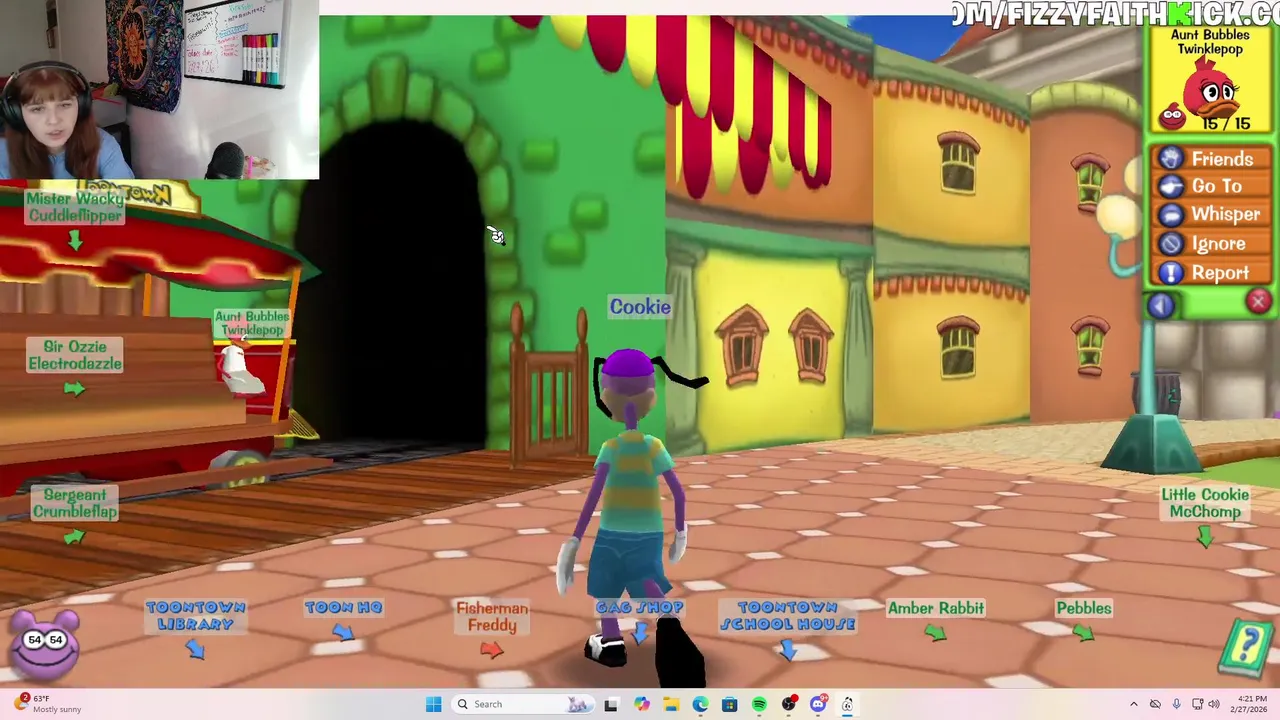This screenshot has width=1280, height=720.
Task: Click the Toontown Library label
Action: pyautogui.click(x=195, y=615)
